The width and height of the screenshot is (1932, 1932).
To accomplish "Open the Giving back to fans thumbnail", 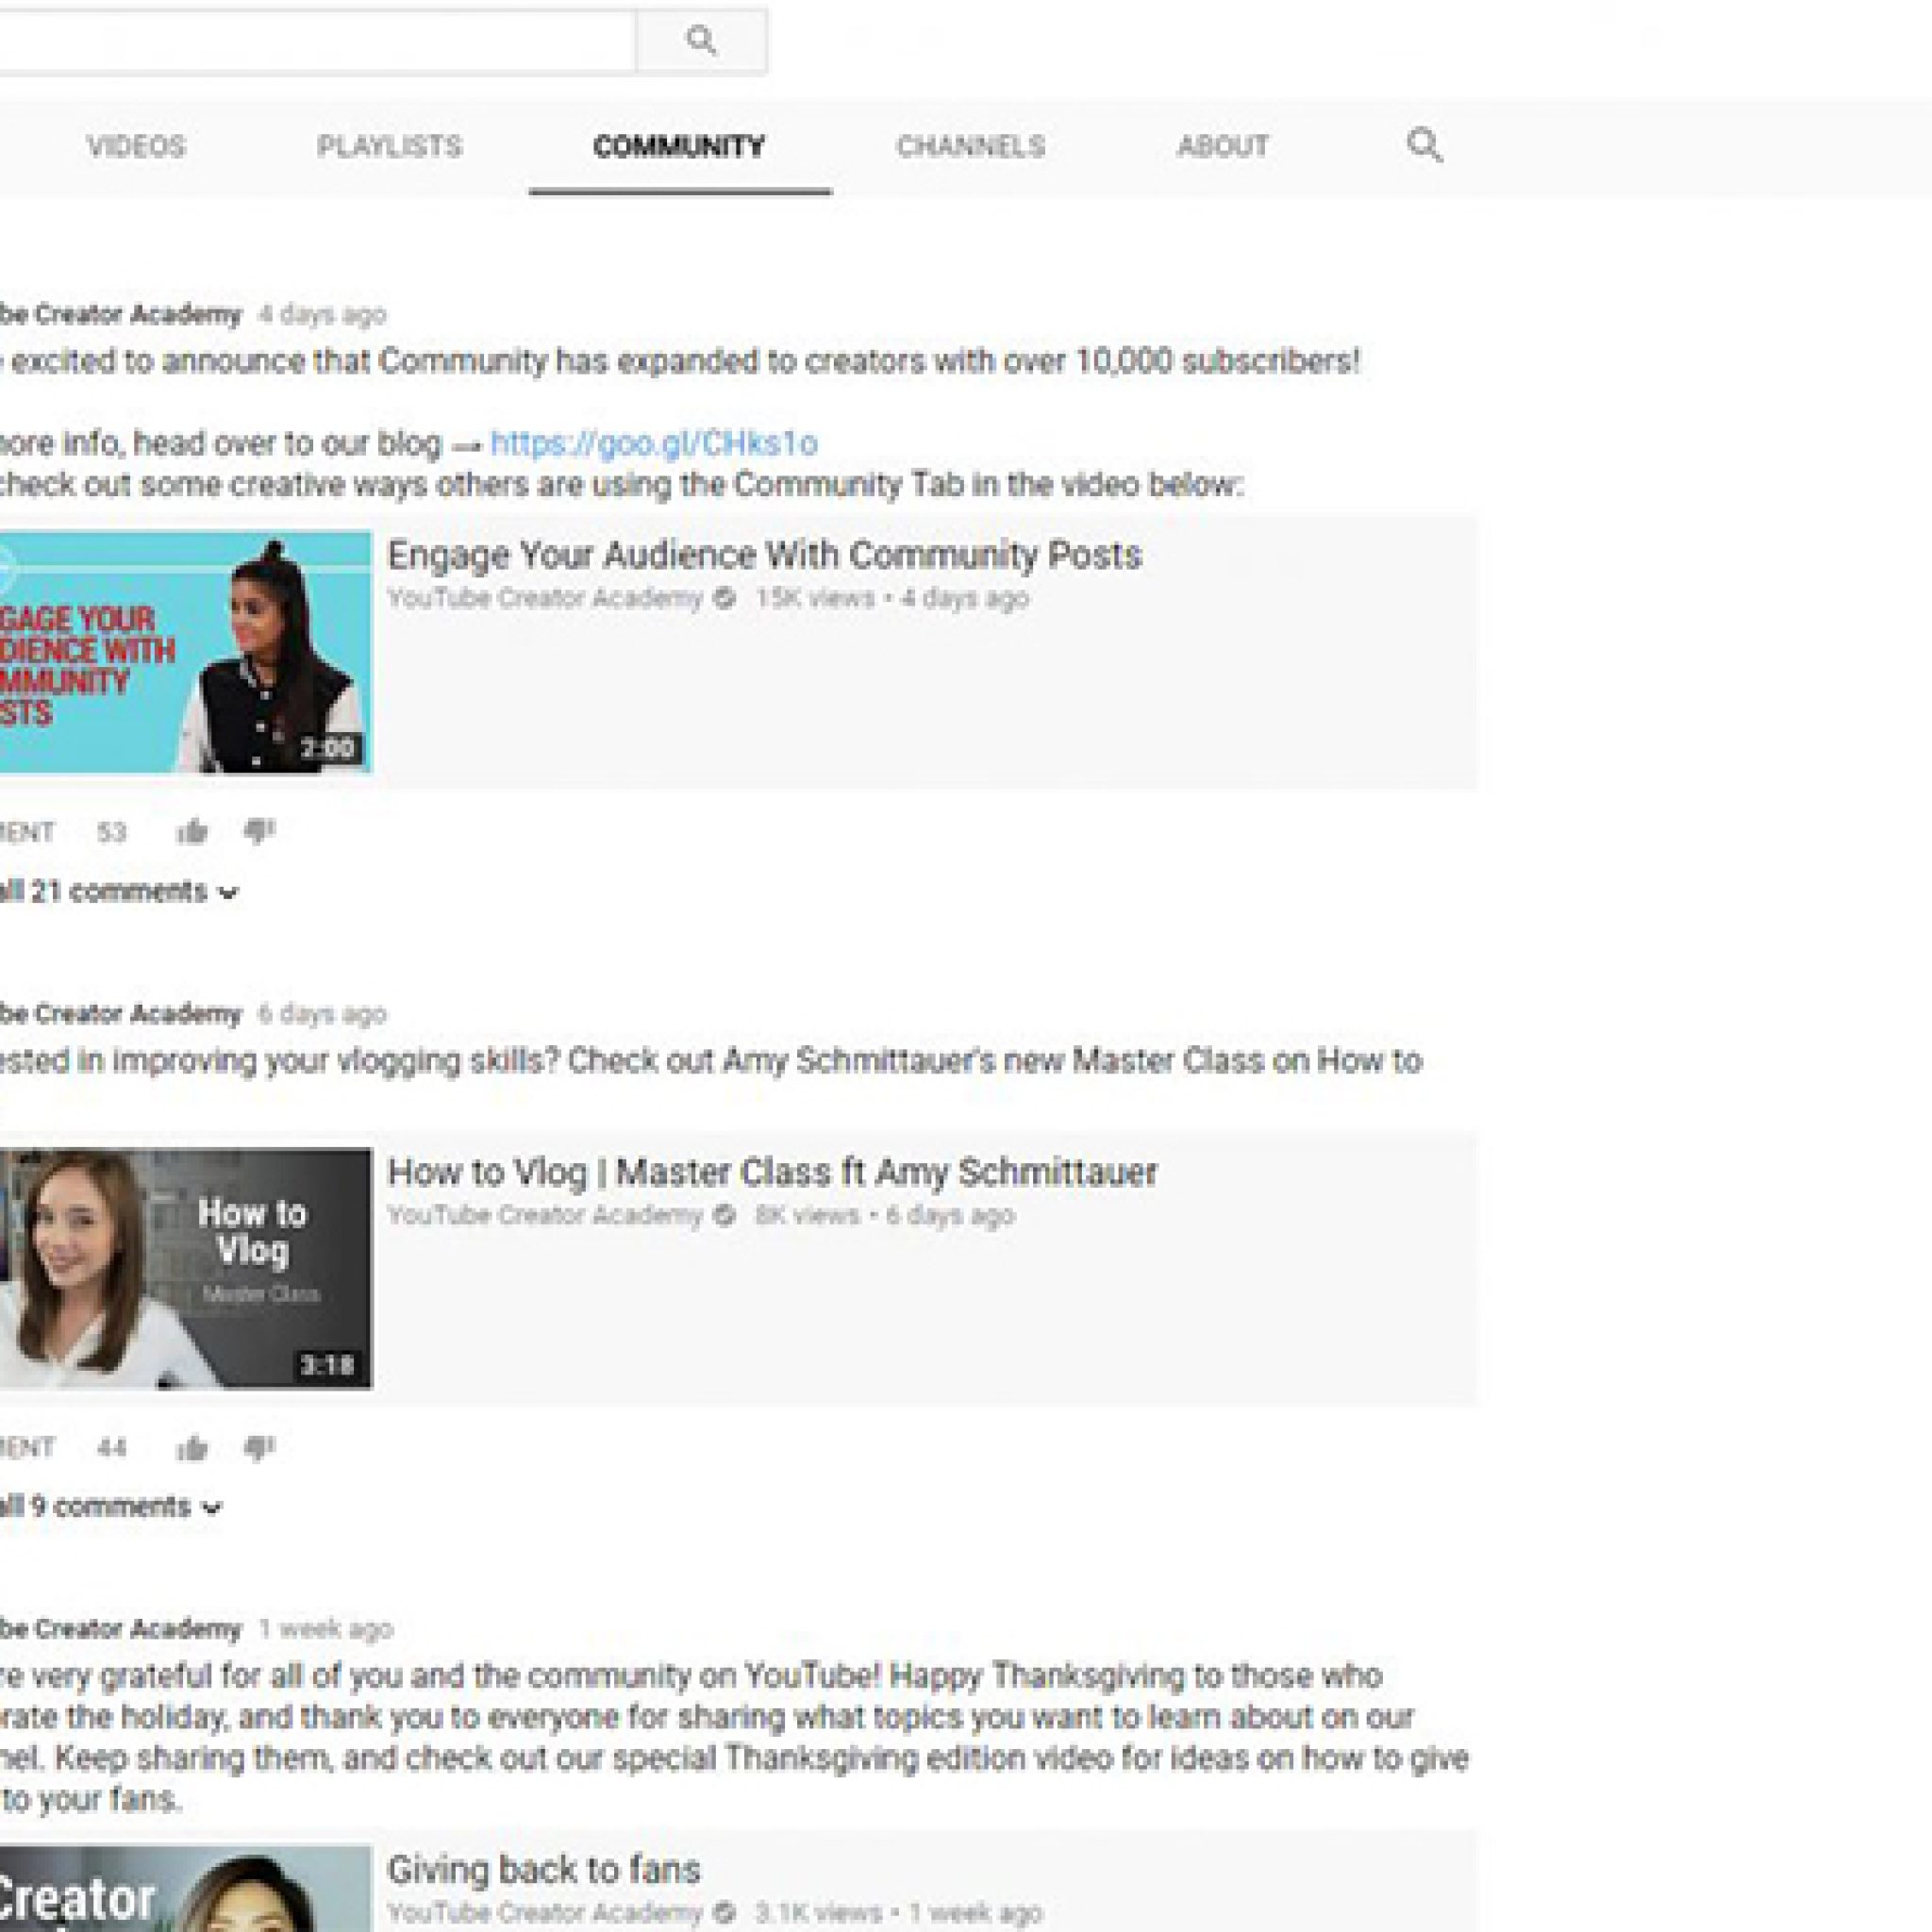I will [x=185, y=1888].
